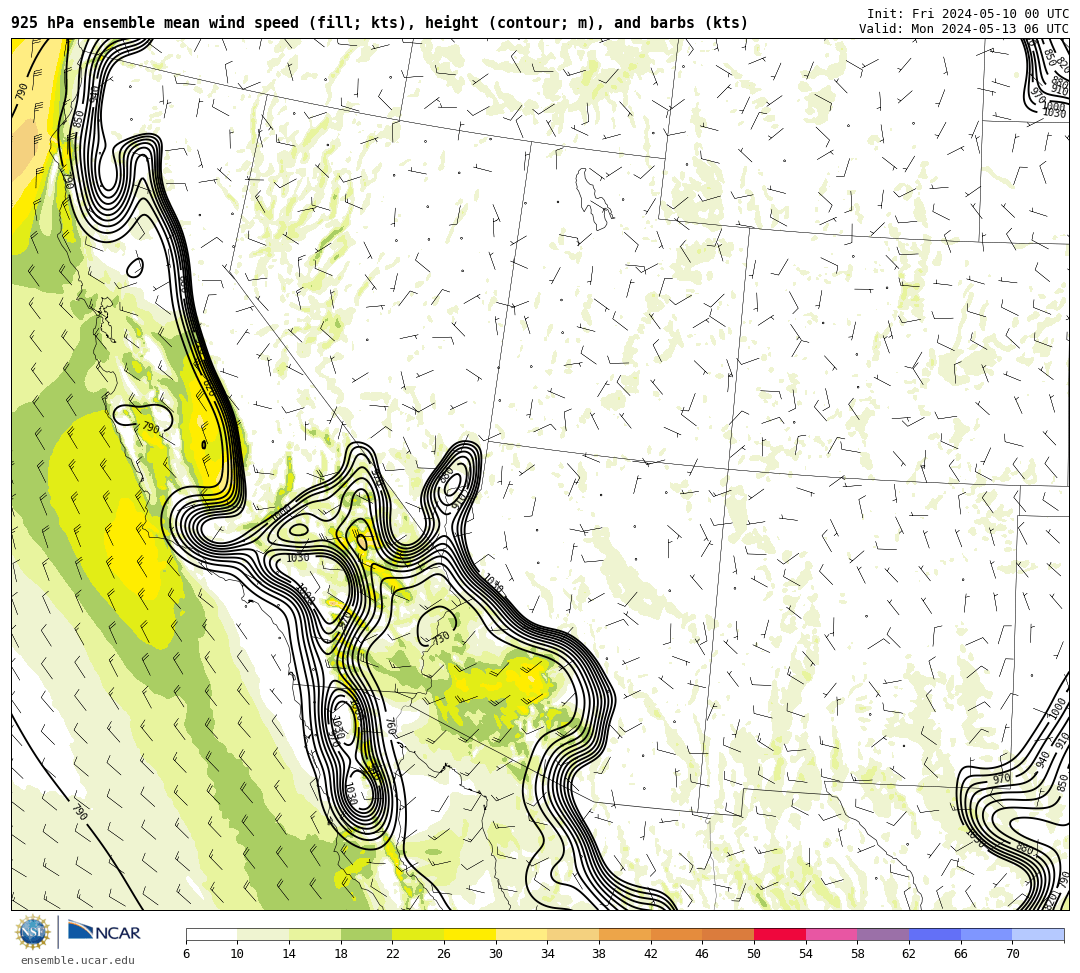1080x973 pixels.
Task: Select the pale yellow 30-34 kts legend swatch
Action: pos(521,934)
